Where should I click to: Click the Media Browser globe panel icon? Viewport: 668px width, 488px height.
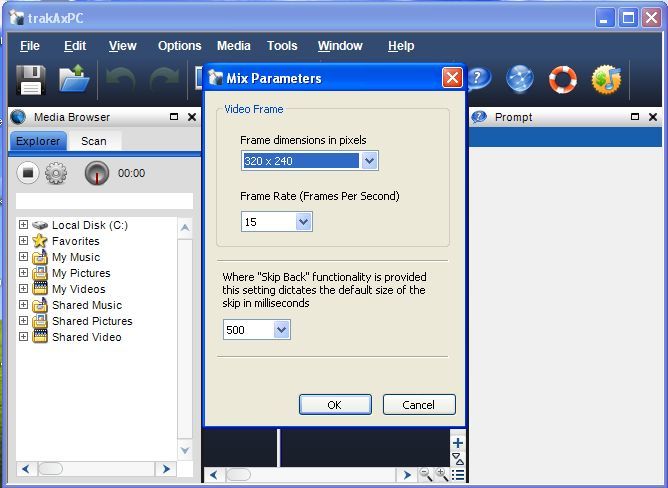click(18, 117)
